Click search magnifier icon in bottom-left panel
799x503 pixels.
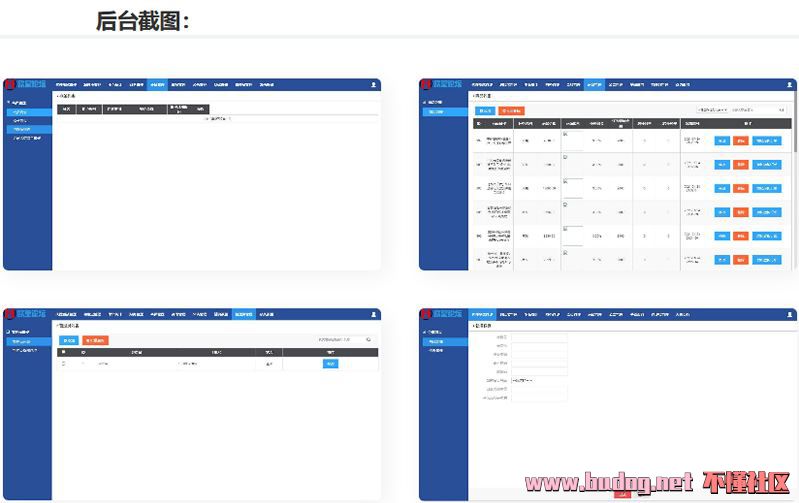(x=368, y=339)
